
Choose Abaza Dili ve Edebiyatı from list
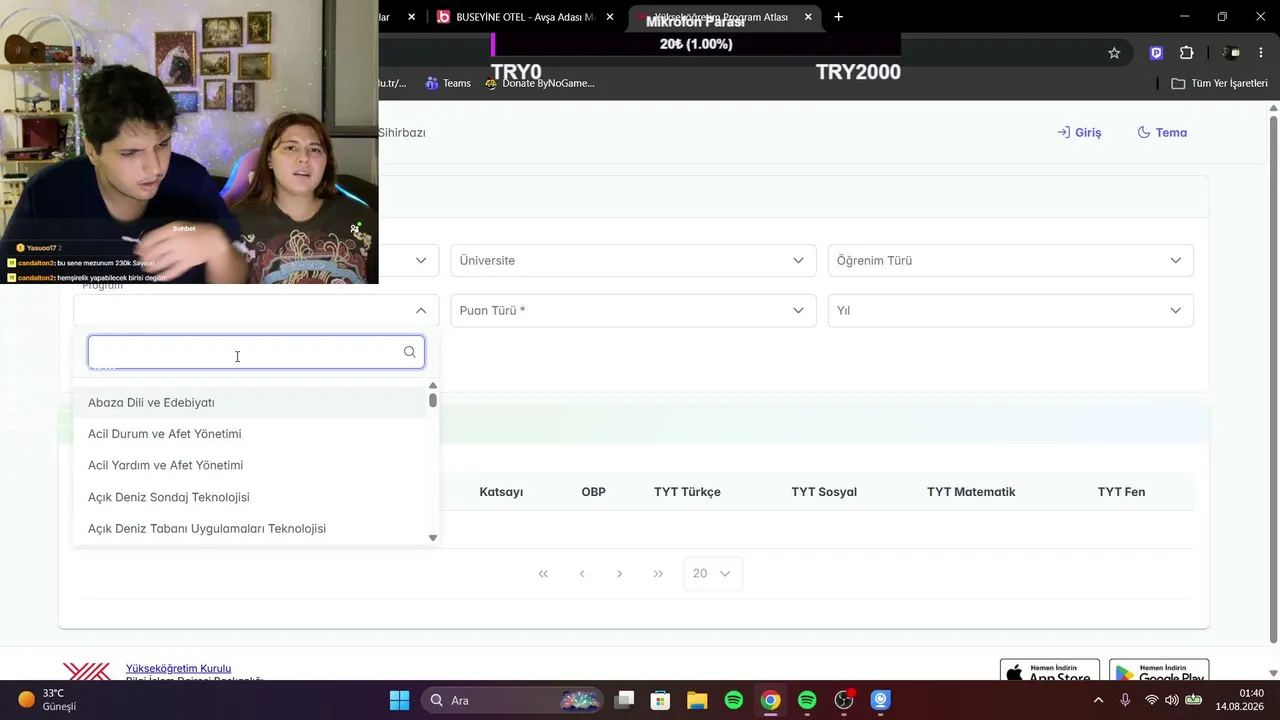(x=250, y=402)
